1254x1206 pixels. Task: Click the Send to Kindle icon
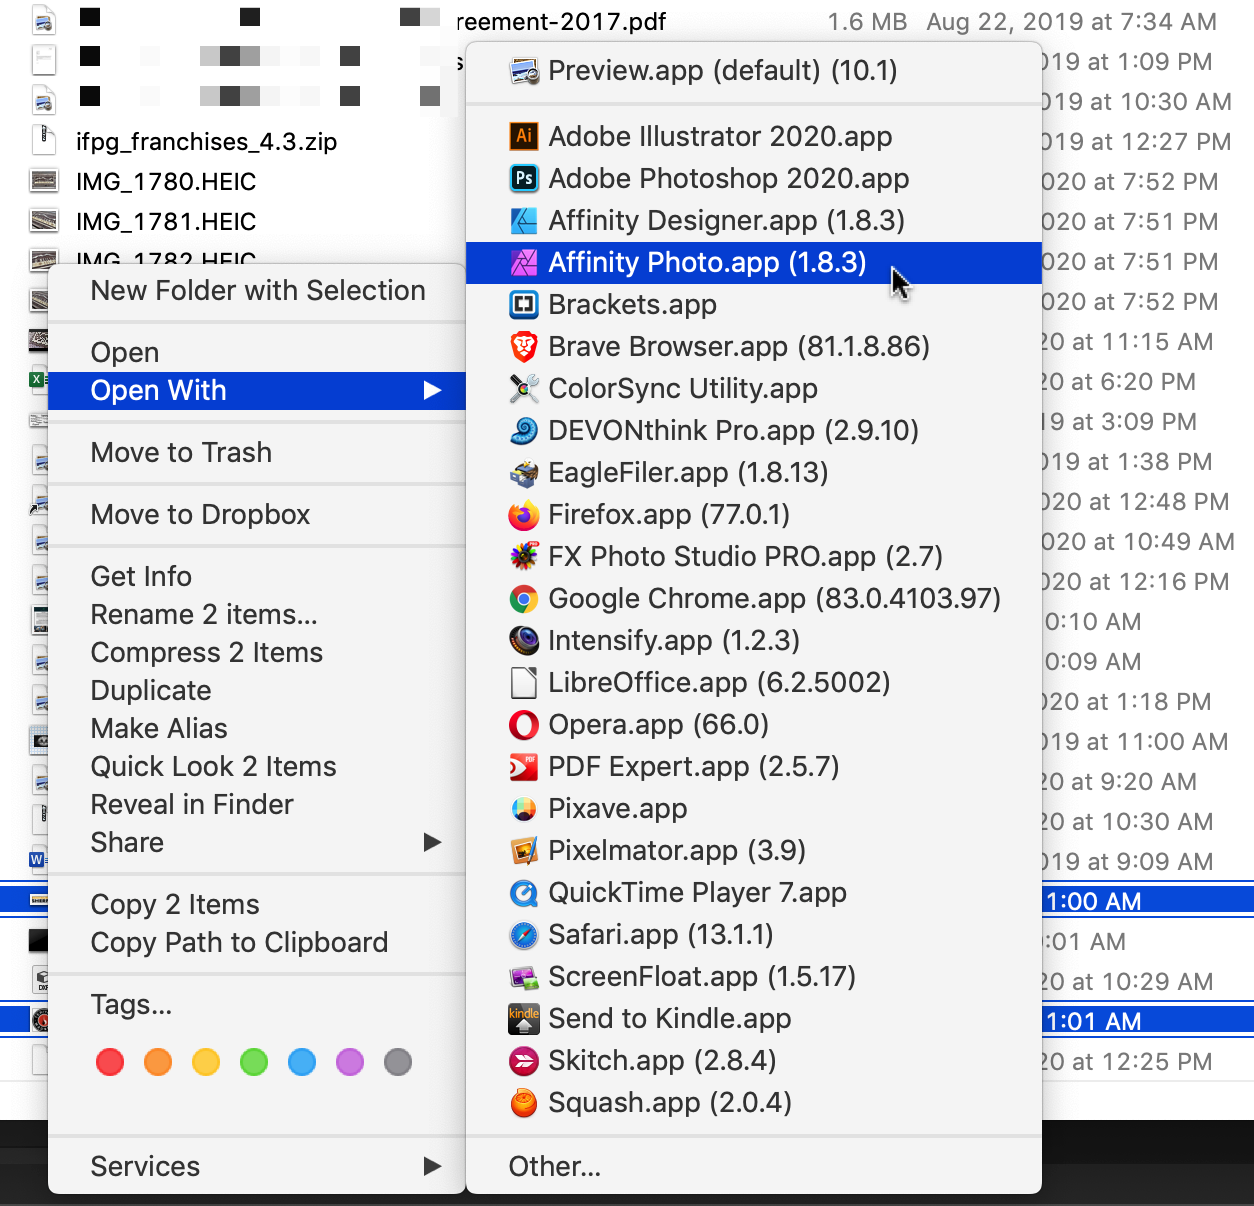524,1019
